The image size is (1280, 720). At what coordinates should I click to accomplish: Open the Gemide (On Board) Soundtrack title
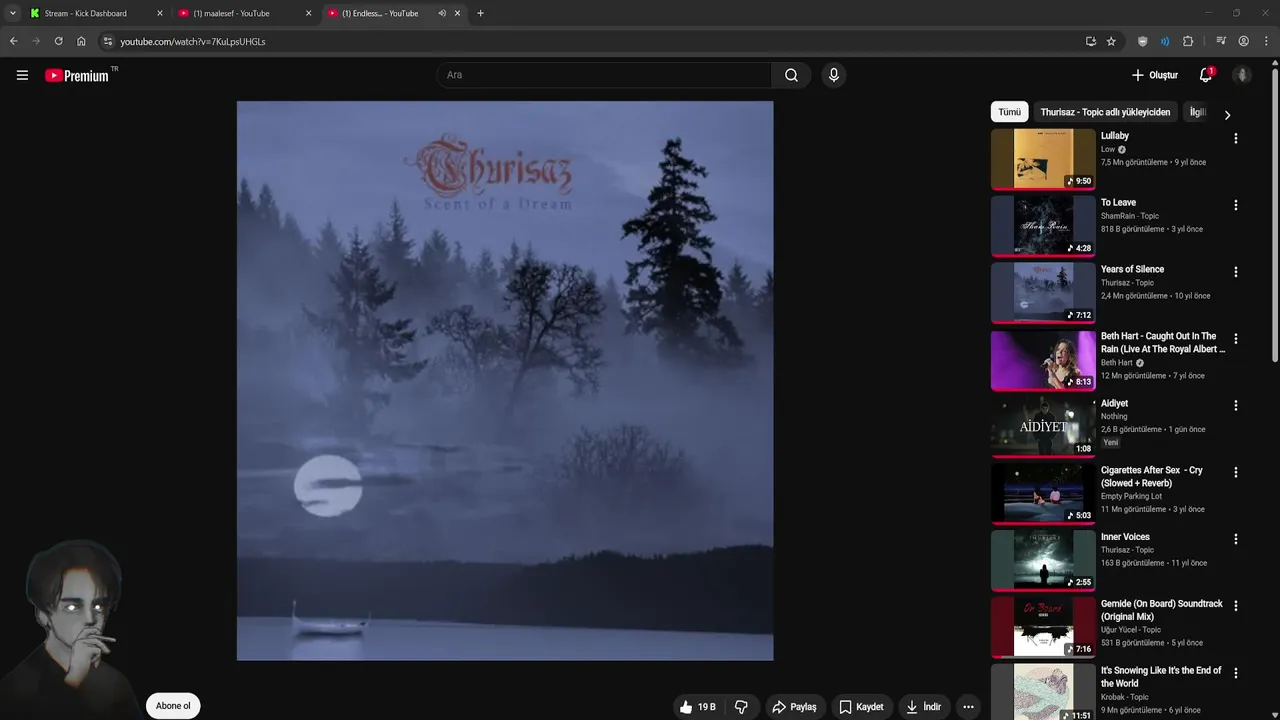coord(1161,610)
